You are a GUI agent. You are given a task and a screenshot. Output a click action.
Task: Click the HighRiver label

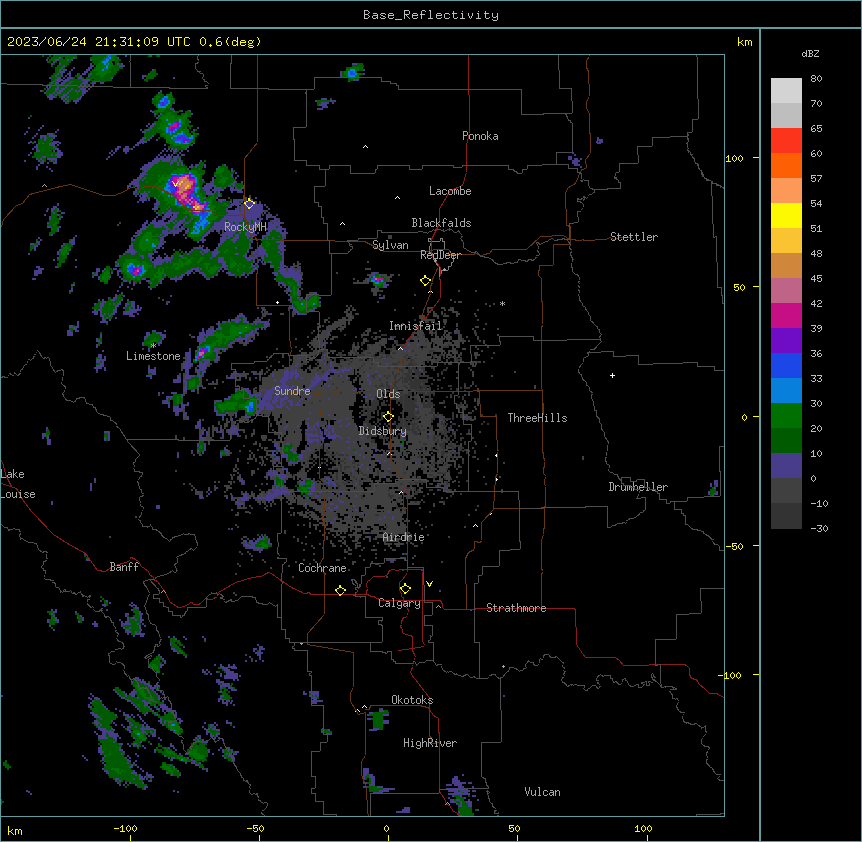coord(430,743)
